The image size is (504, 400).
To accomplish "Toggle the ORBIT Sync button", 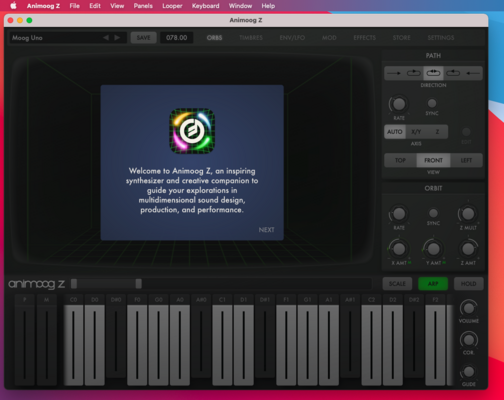I will 433,213.
